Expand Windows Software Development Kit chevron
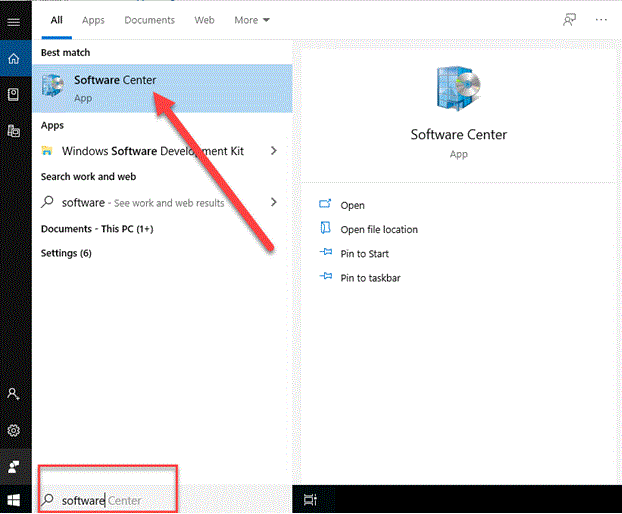Image resolution: width=622 pixels, height=514 pixels. 273,151
